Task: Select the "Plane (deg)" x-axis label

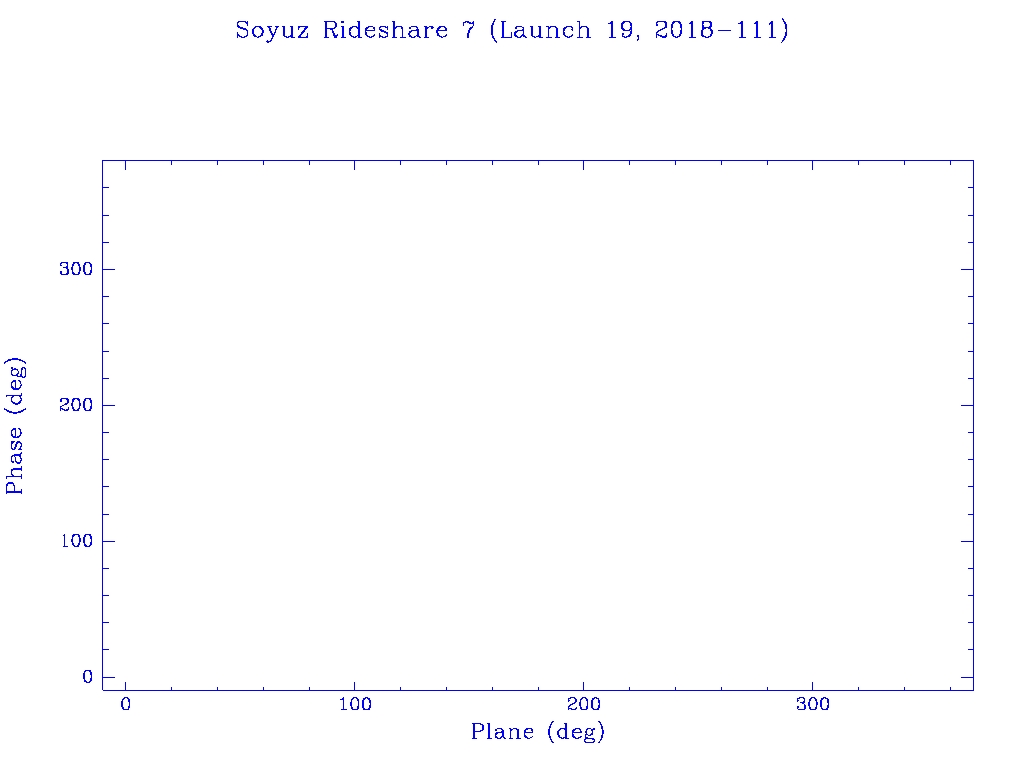Action: click(x=538, y=733)
